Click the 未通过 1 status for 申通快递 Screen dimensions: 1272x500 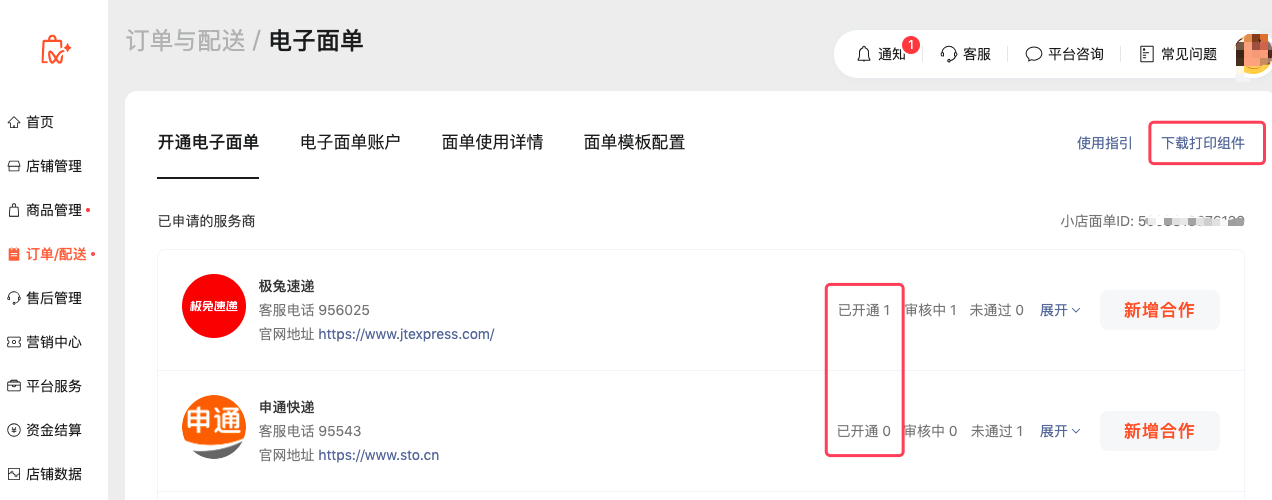click(x=996, y=431)
